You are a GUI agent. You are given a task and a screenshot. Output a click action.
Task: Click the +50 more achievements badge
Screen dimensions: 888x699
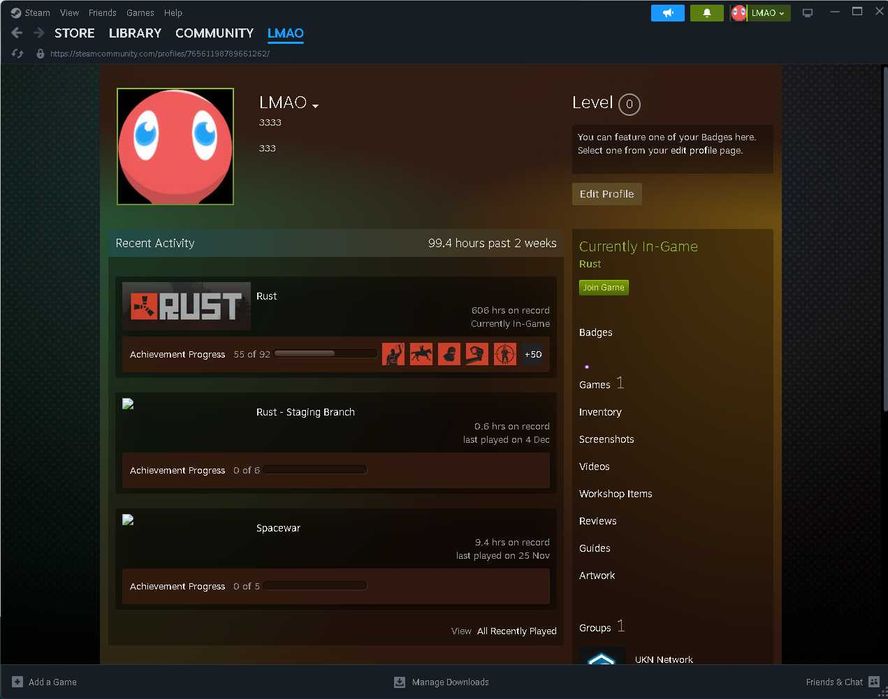click(533, 354)
